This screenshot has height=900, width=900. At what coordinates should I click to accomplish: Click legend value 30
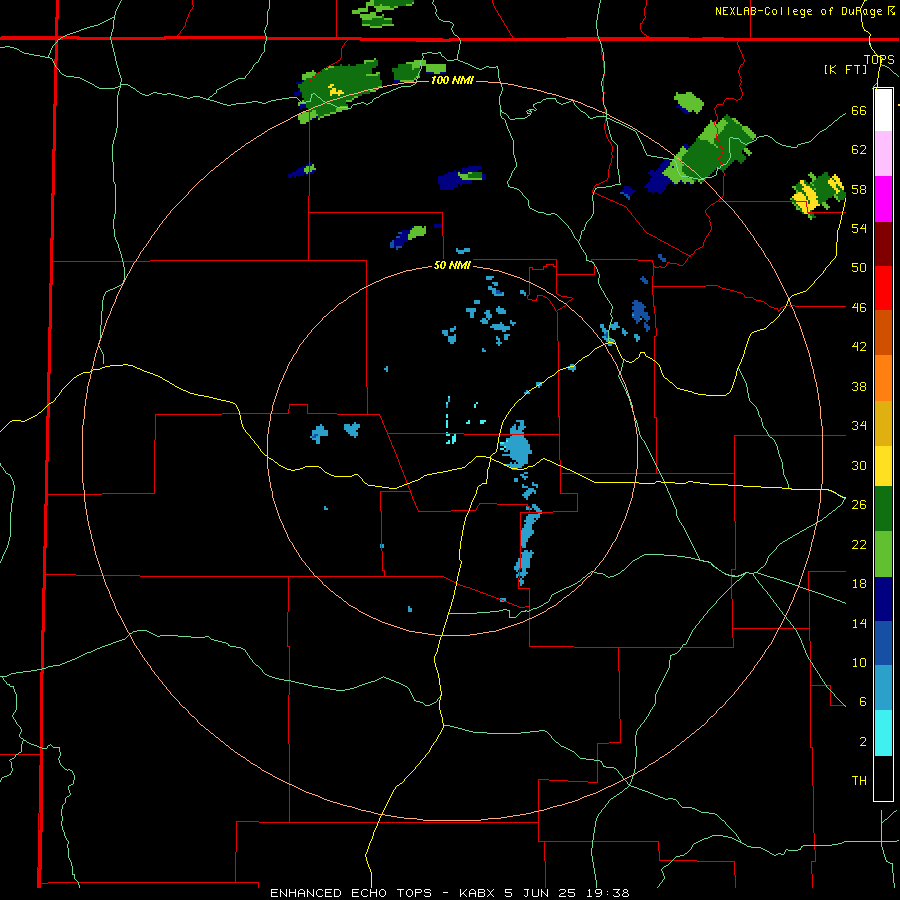(x=859, y=465)
